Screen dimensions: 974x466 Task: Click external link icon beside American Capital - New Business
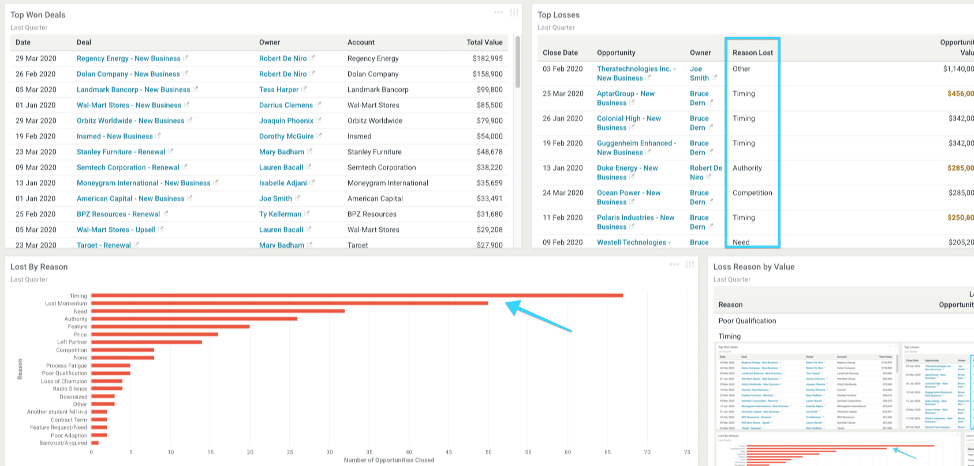[x=189, y=198]
